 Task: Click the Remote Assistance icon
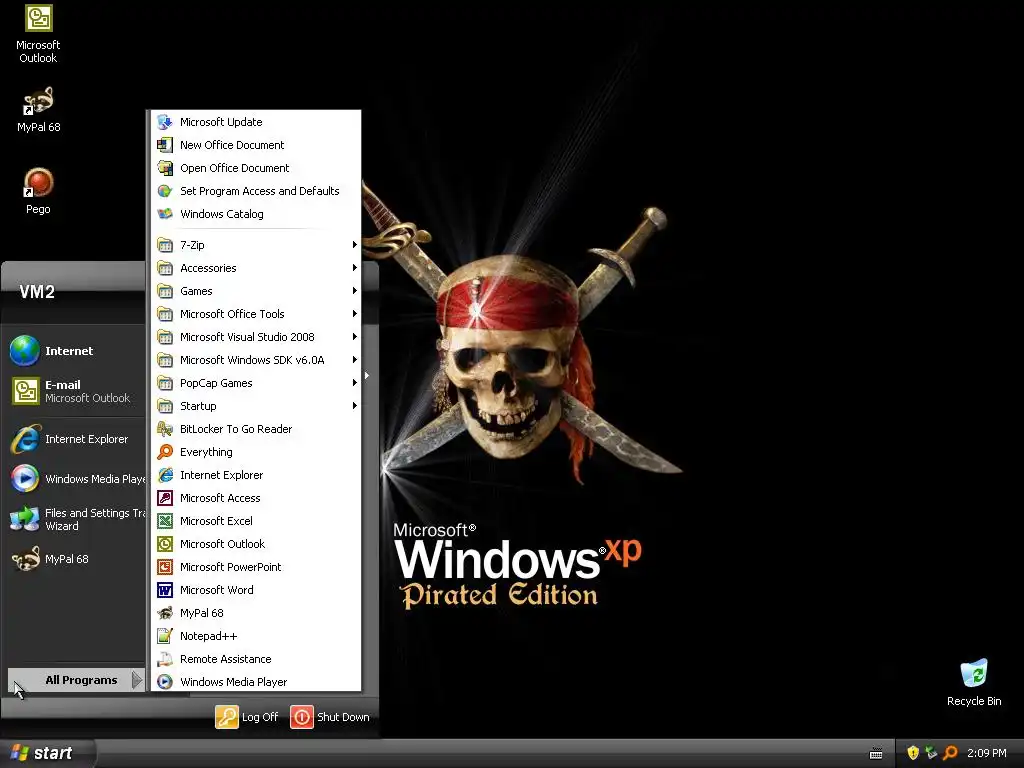pyautogui.click(x=165, y=659)
